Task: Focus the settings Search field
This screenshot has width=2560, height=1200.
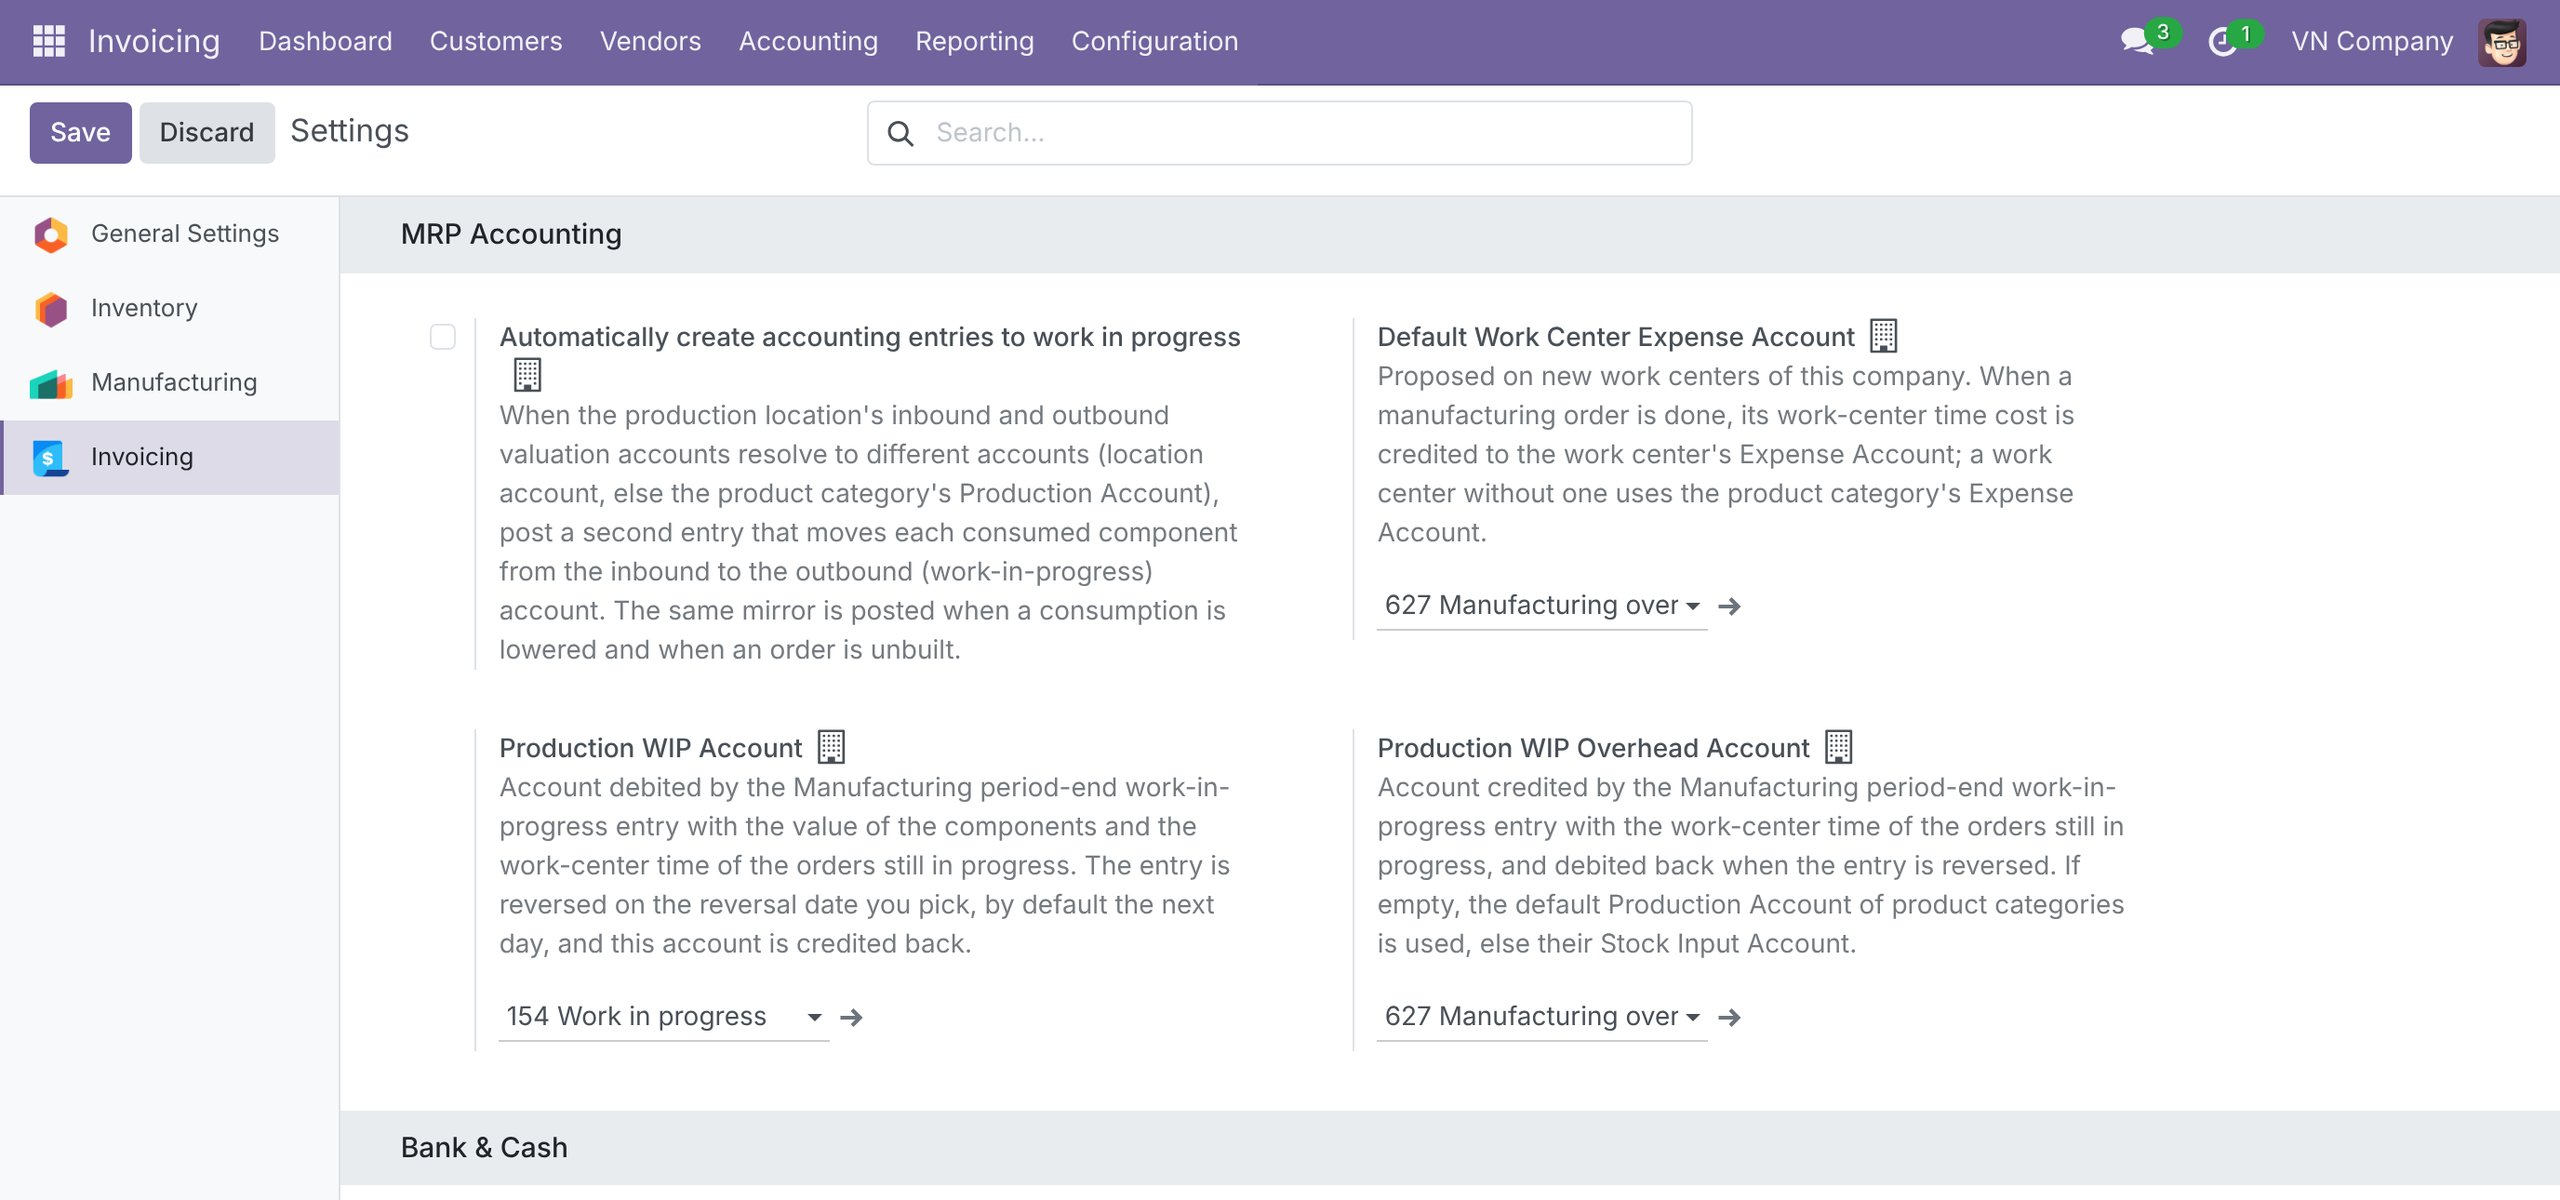Action: tap(1280, 133)
